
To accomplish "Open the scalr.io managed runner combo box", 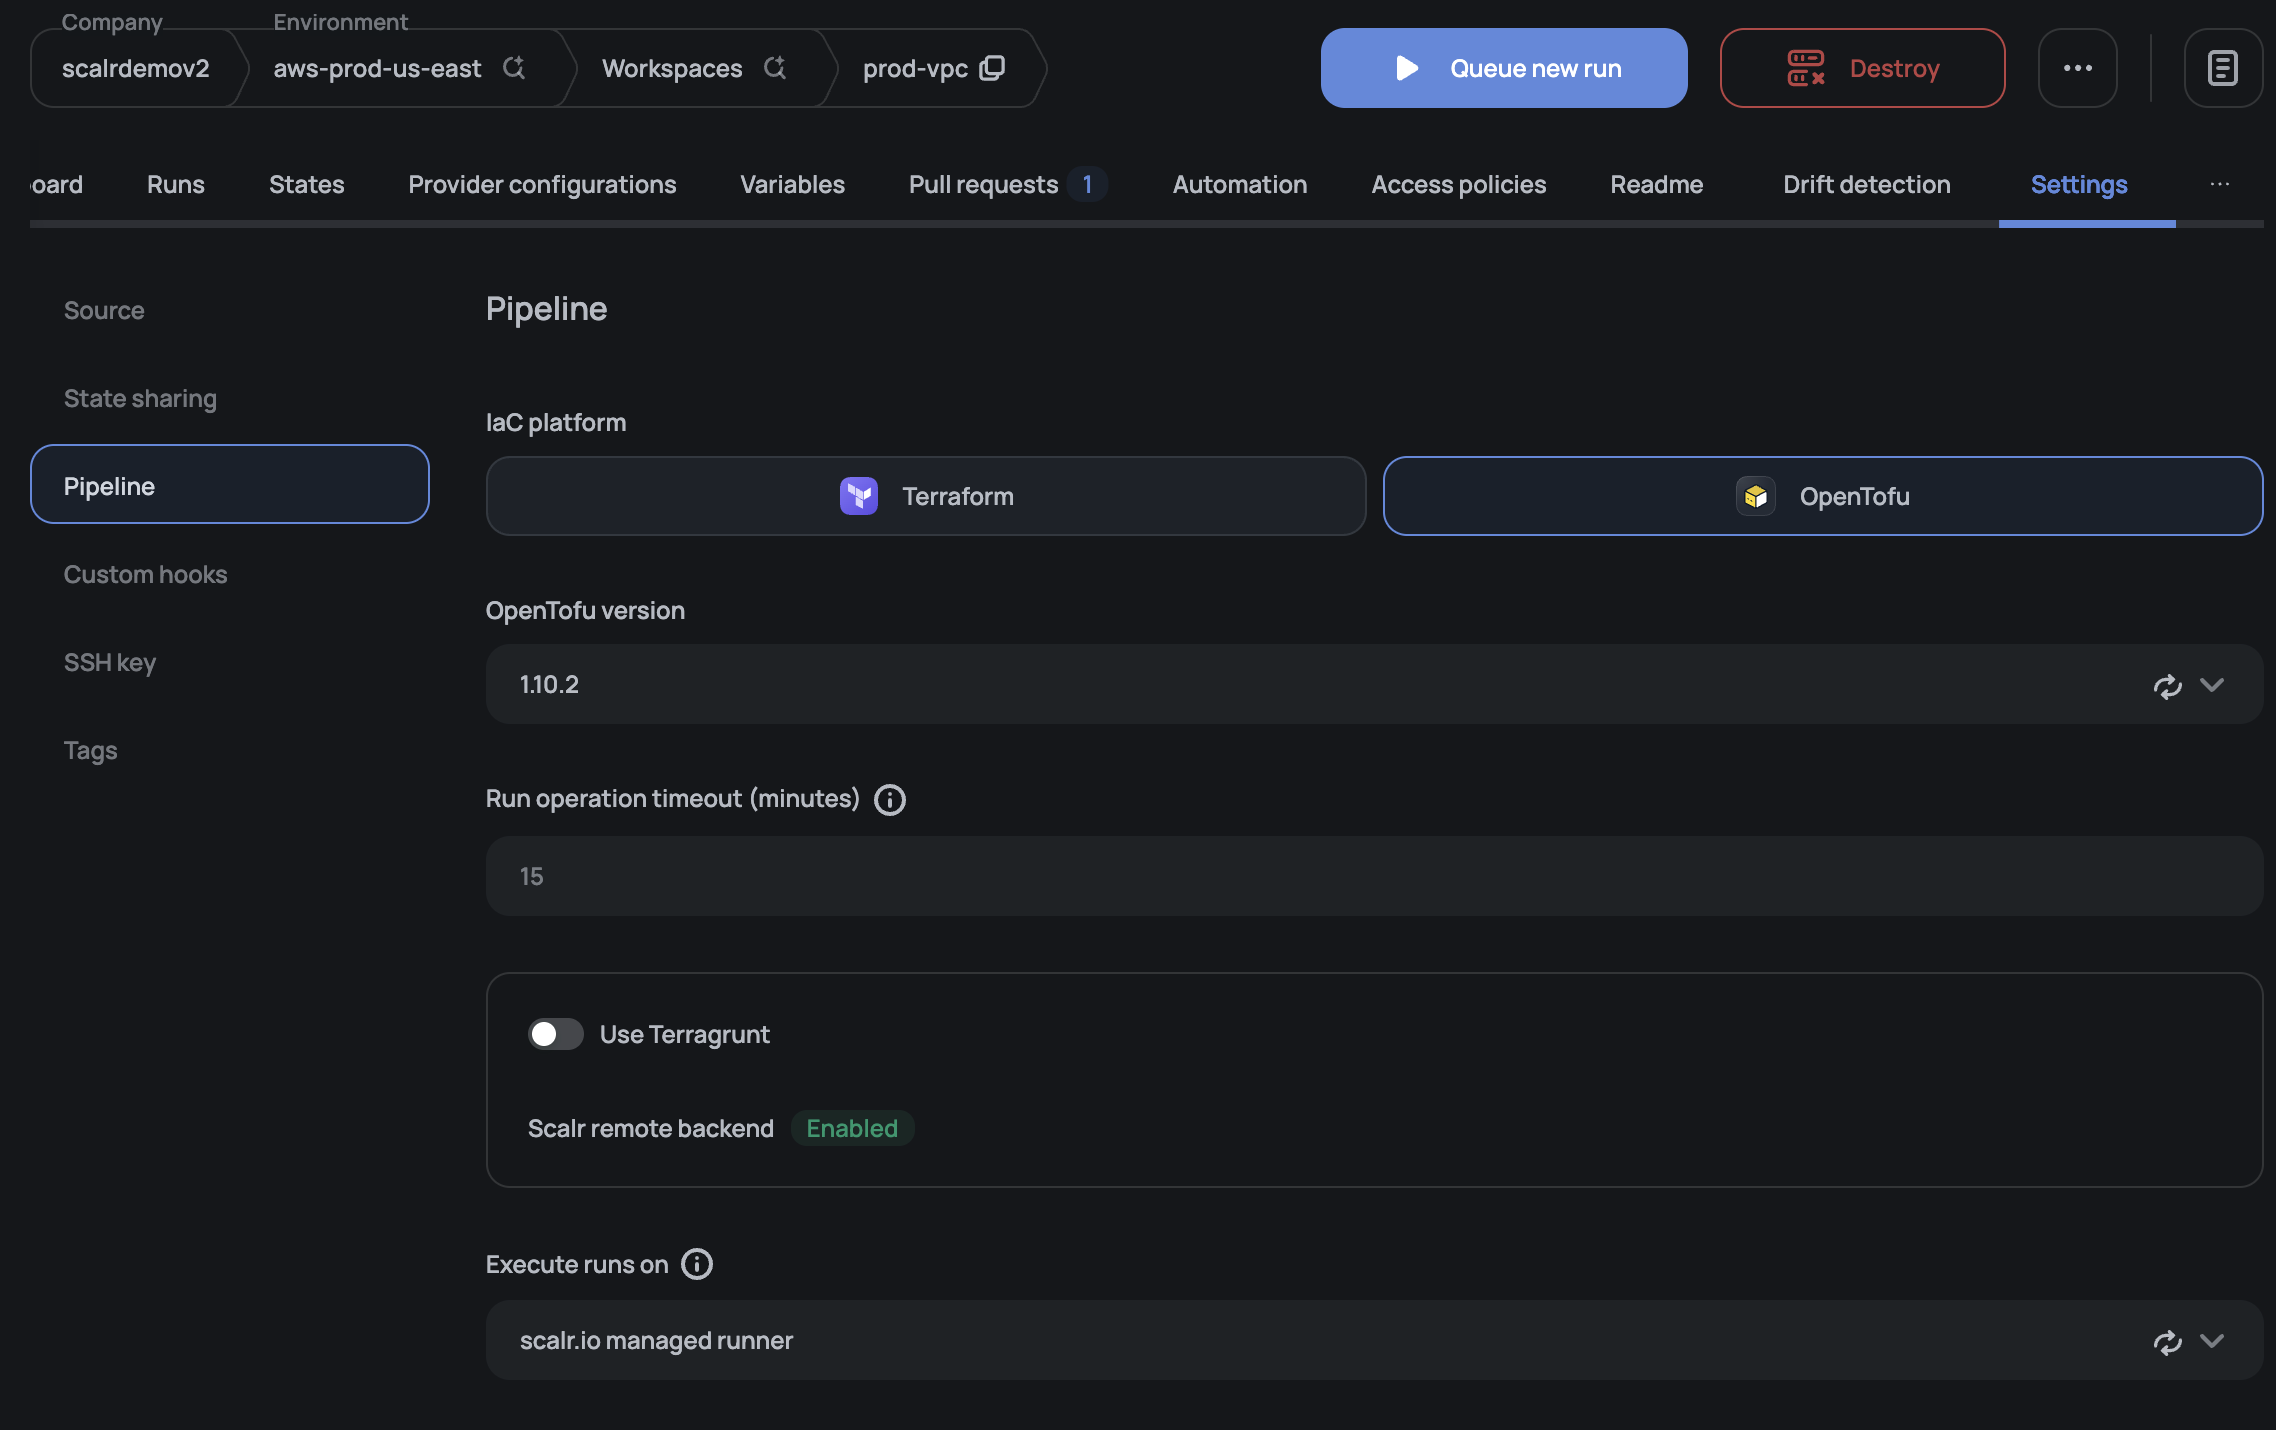I will pos(1374,1340).
